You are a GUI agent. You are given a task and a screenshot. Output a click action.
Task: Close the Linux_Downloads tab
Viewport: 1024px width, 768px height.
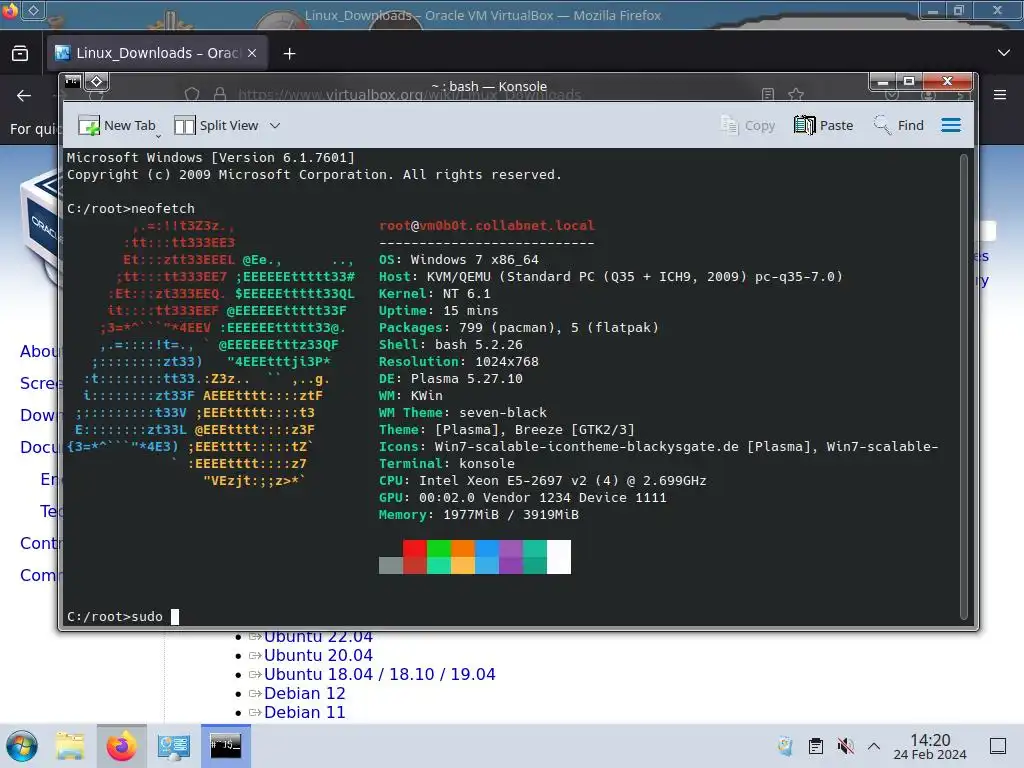(252, 53)
